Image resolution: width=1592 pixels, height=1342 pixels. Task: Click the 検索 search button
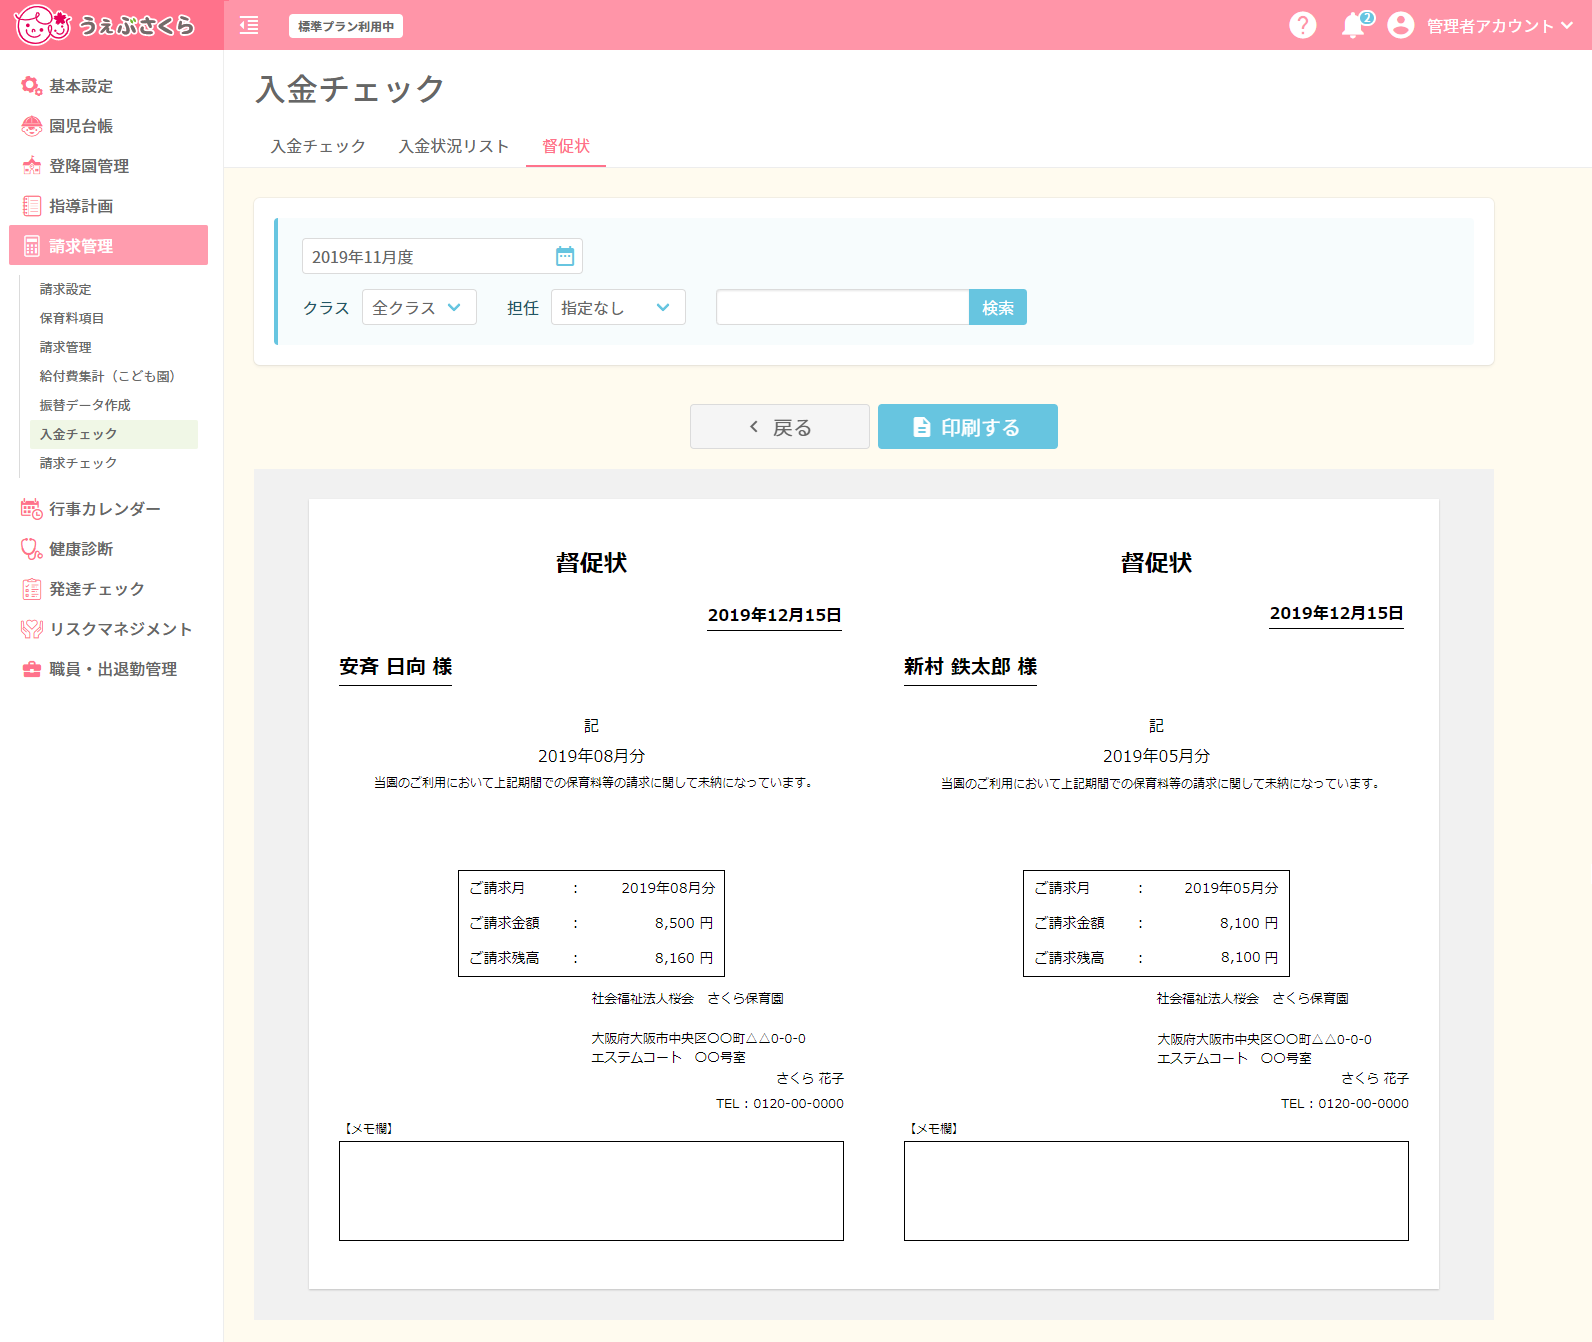998,307
